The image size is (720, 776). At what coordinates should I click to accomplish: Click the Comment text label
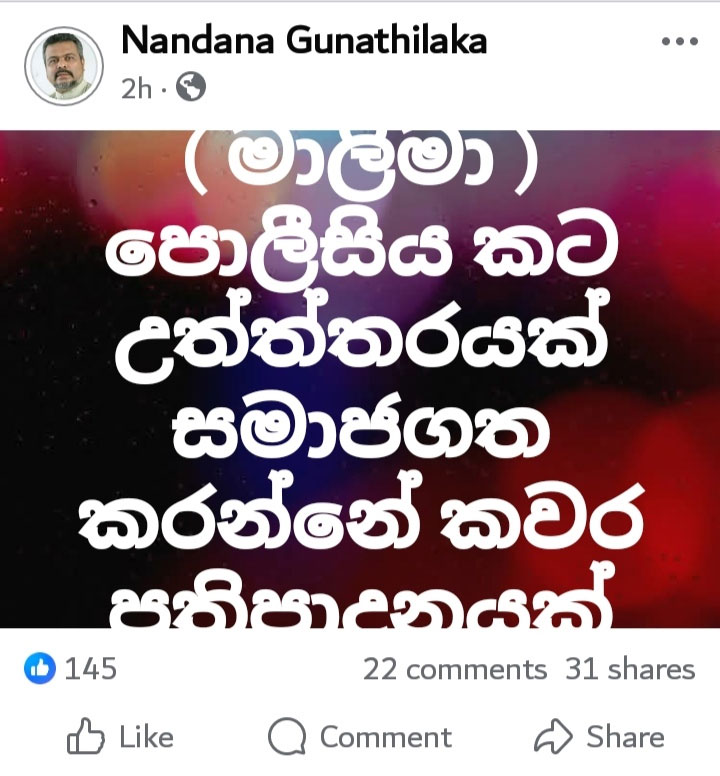(386, 737)
